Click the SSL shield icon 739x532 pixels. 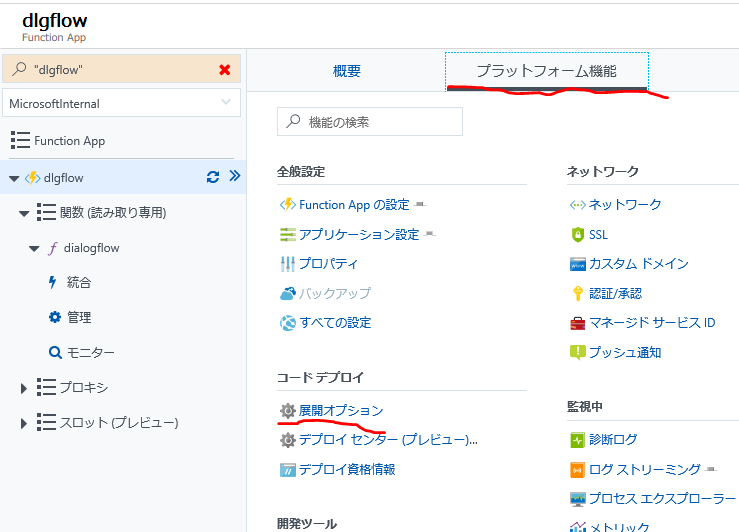tap(577, 234)
